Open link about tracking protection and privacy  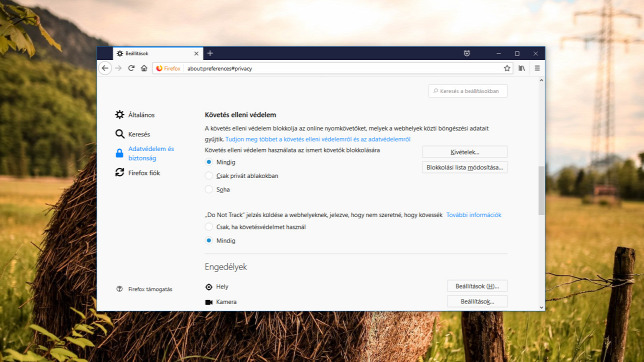[x=318, y=139]
